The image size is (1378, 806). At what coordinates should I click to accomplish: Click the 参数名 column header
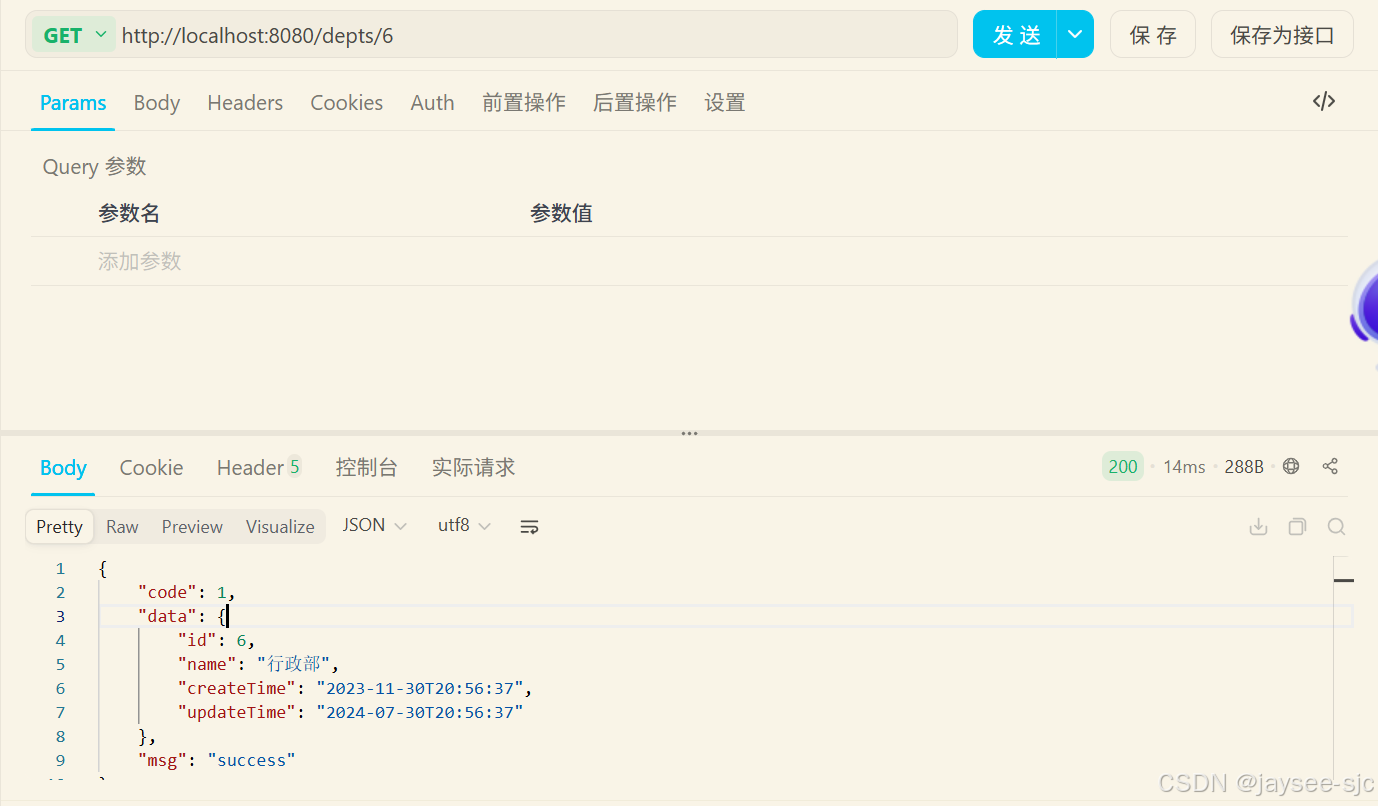tap(129, 213)
